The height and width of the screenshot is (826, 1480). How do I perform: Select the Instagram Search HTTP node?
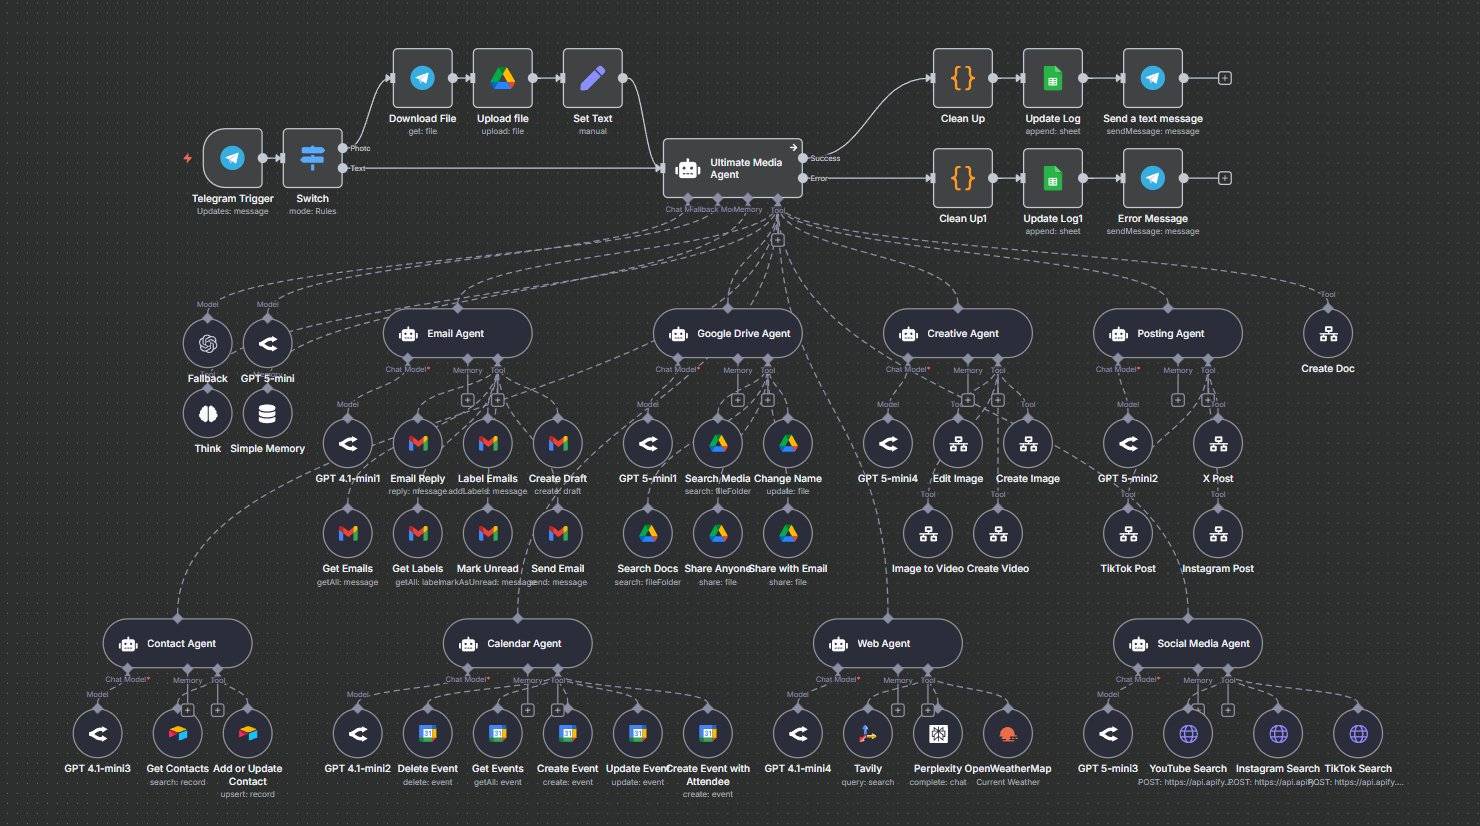[1278, 733]
